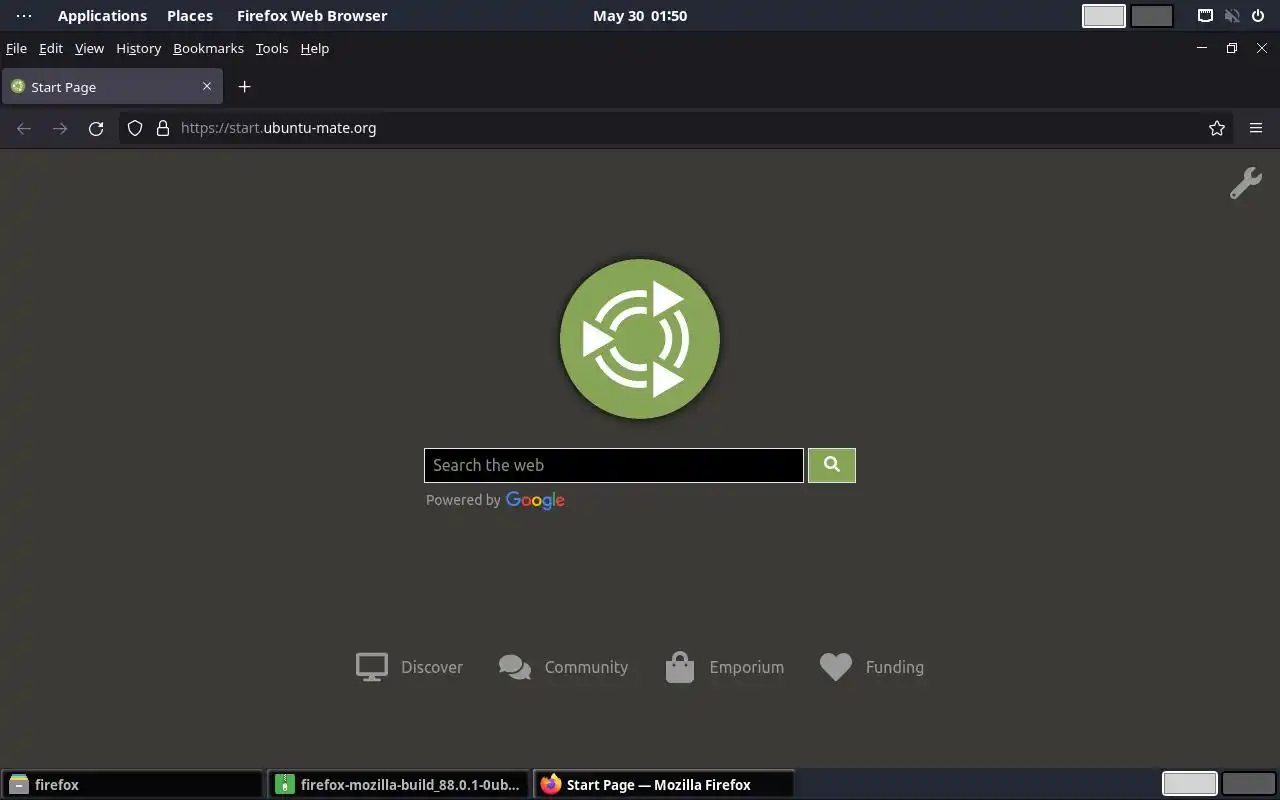Open the top bar notifications tray icon

(x=1206, y=16)
